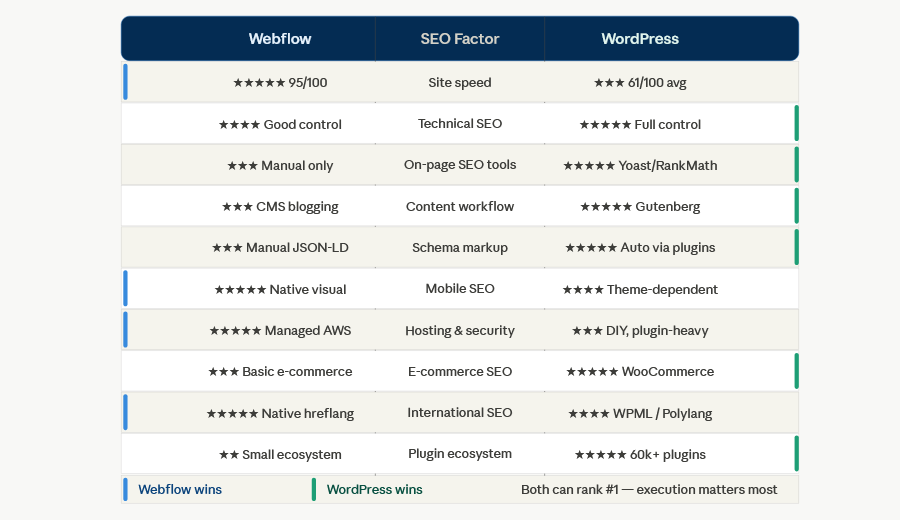Click the '★★★★★ Gutenberg' cell
The height and width of the screenshot is (520, 900).
tap(640, 207)
